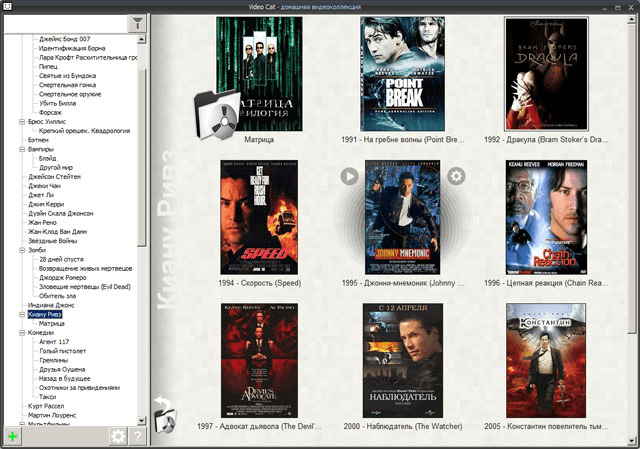This screenshot has height=449, width=640.
Task: Select Мартин Лоуренс tree item
Action: click(x=52, y=416)
